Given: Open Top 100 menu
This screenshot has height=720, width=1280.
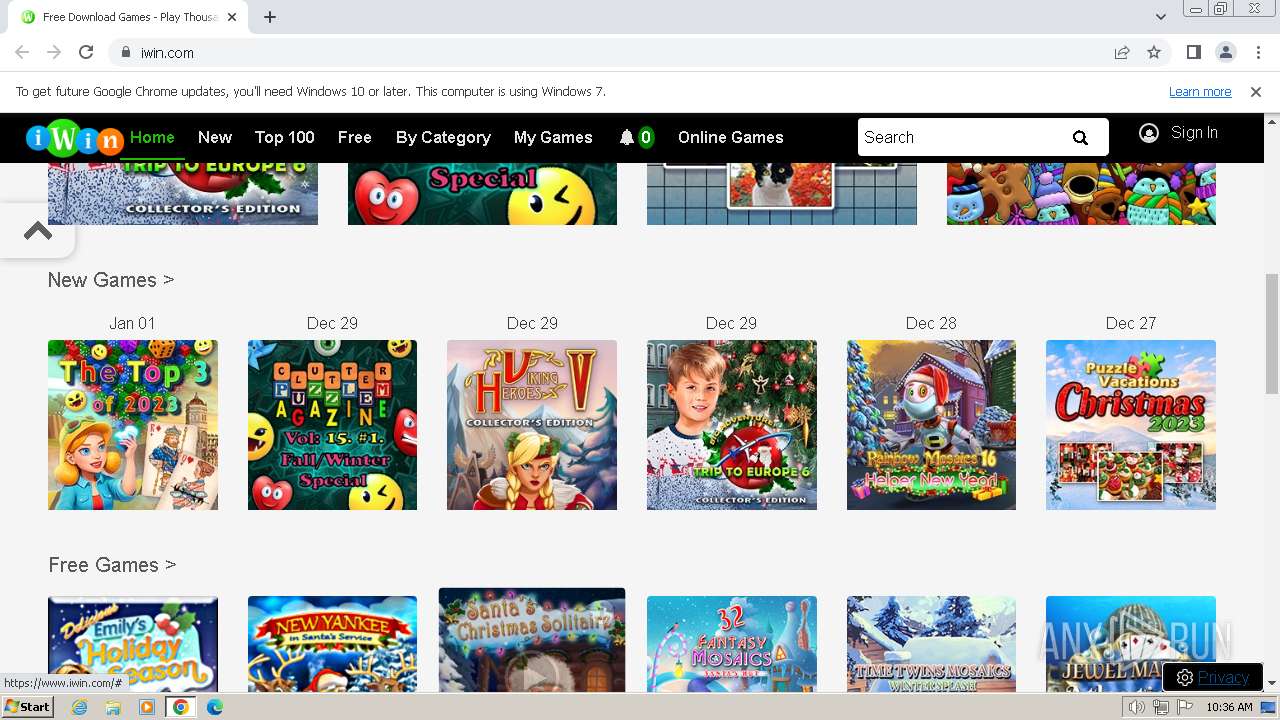Looking at the screenshot, I should coord(285,138).
